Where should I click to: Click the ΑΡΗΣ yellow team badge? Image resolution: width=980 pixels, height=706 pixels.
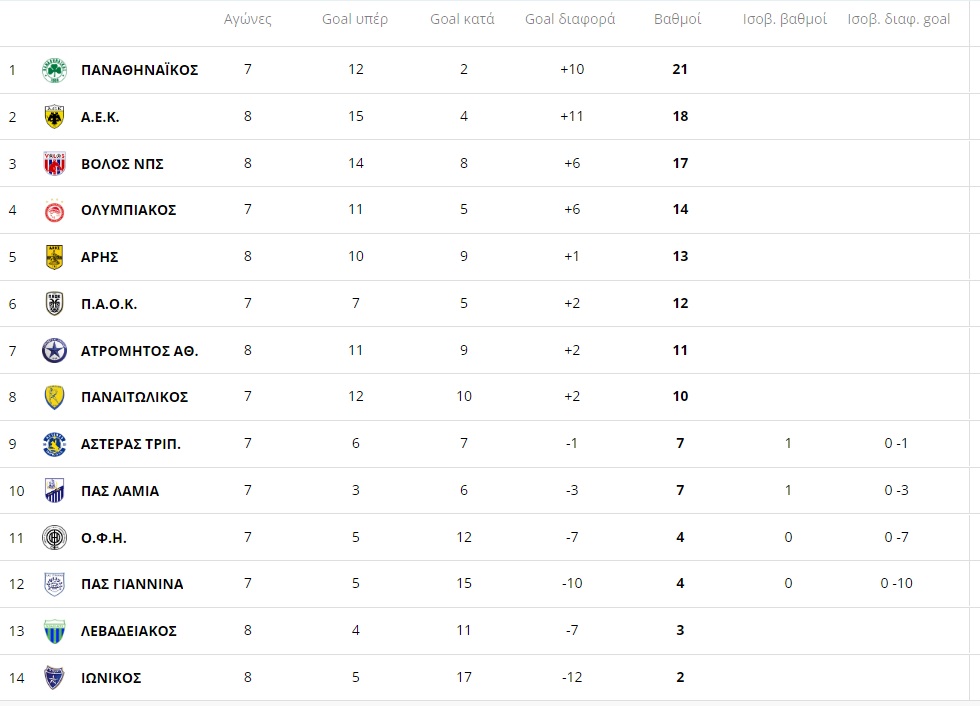click(54, 257)
